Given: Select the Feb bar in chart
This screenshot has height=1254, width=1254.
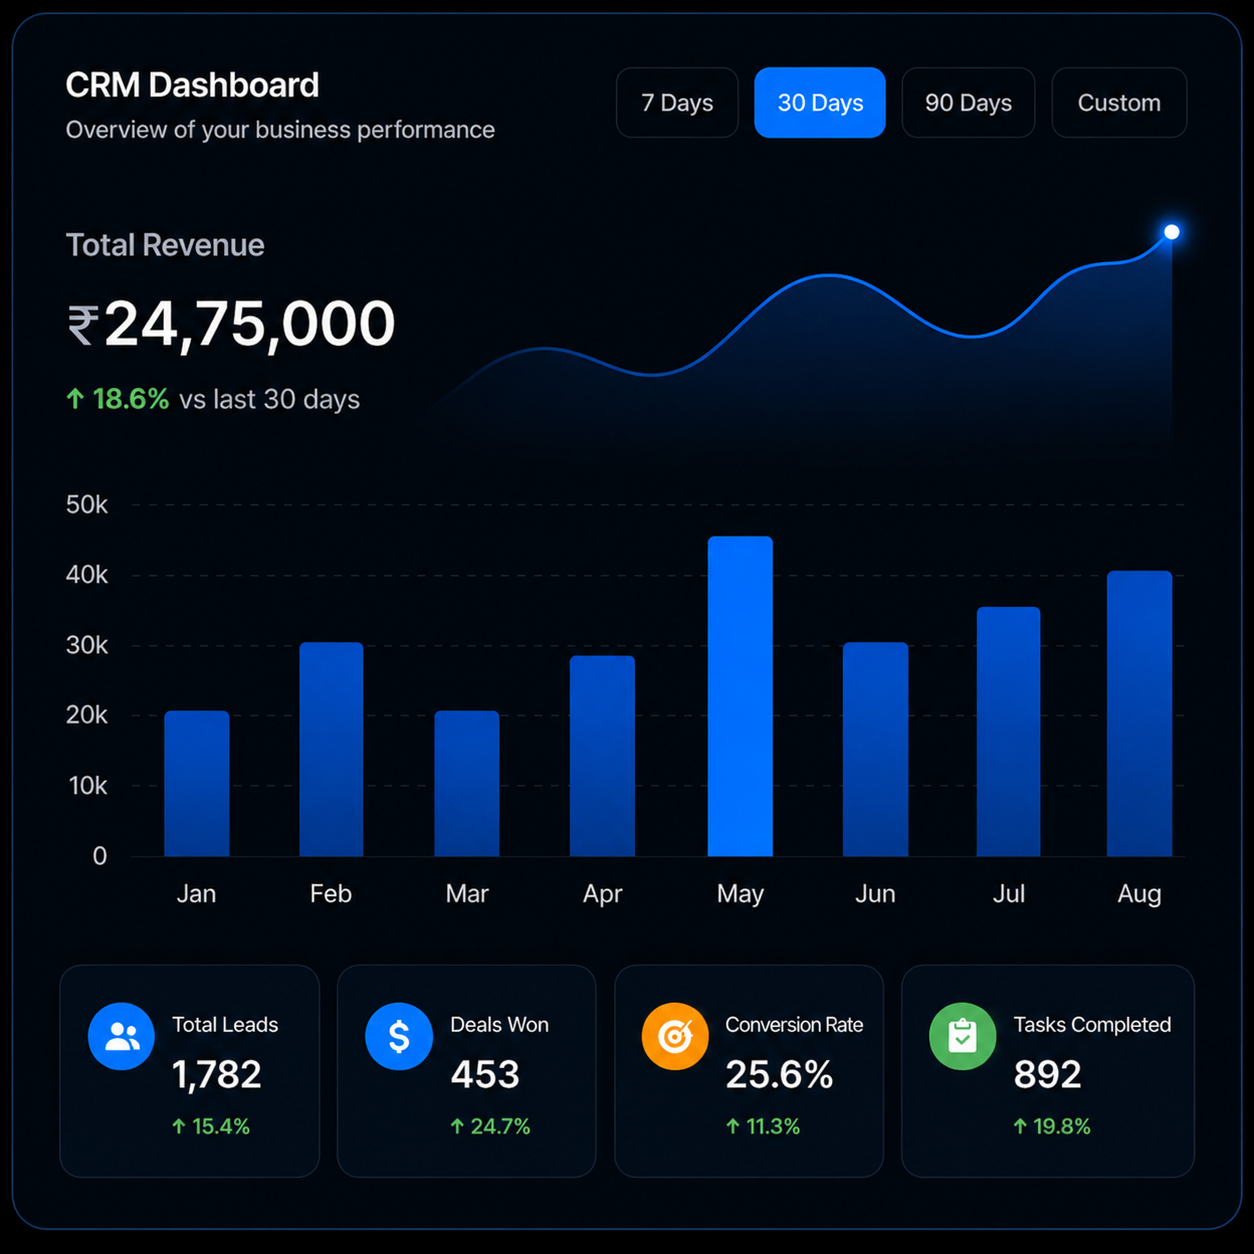Looking at the screenshot, I should click(331, 749).
